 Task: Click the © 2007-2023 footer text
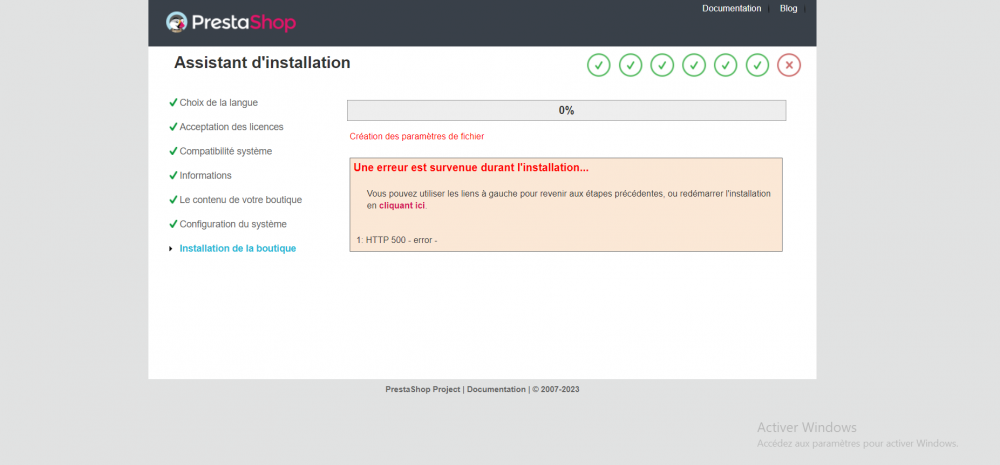click(x=556, y=389)
